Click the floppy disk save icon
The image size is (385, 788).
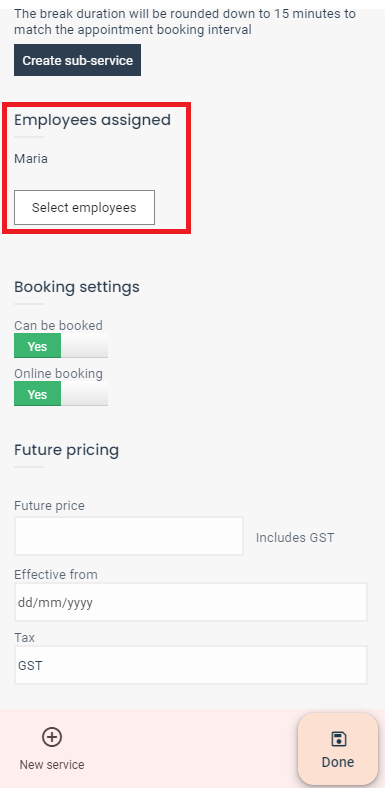pos(338,739)
